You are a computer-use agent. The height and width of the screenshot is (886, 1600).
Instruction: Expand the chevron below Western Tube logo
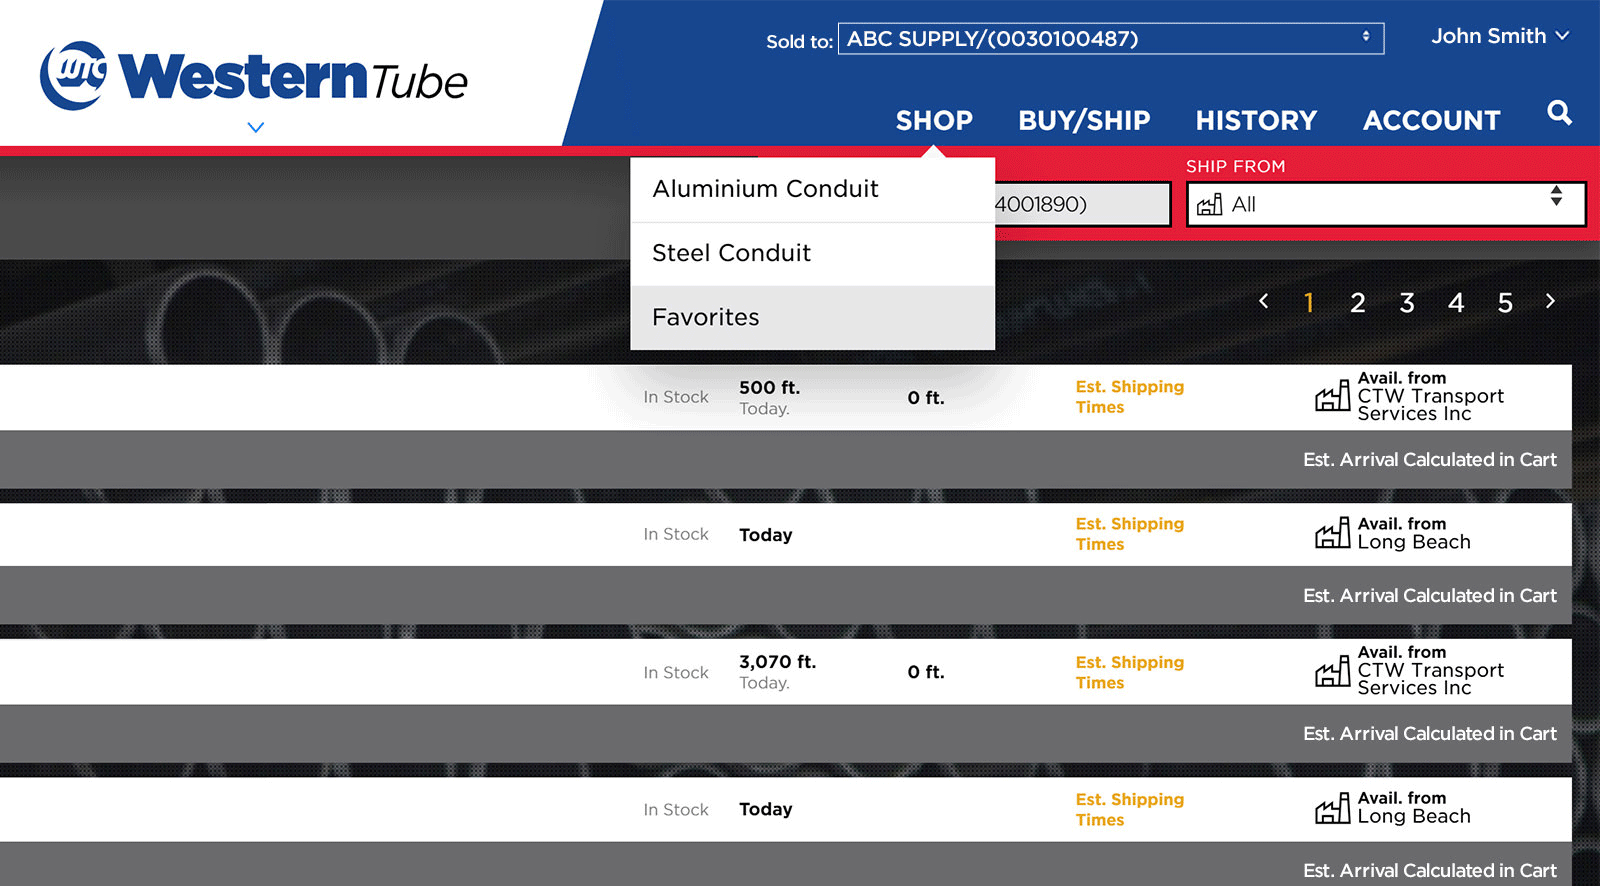pyautogui.click(x=256, y=128)
